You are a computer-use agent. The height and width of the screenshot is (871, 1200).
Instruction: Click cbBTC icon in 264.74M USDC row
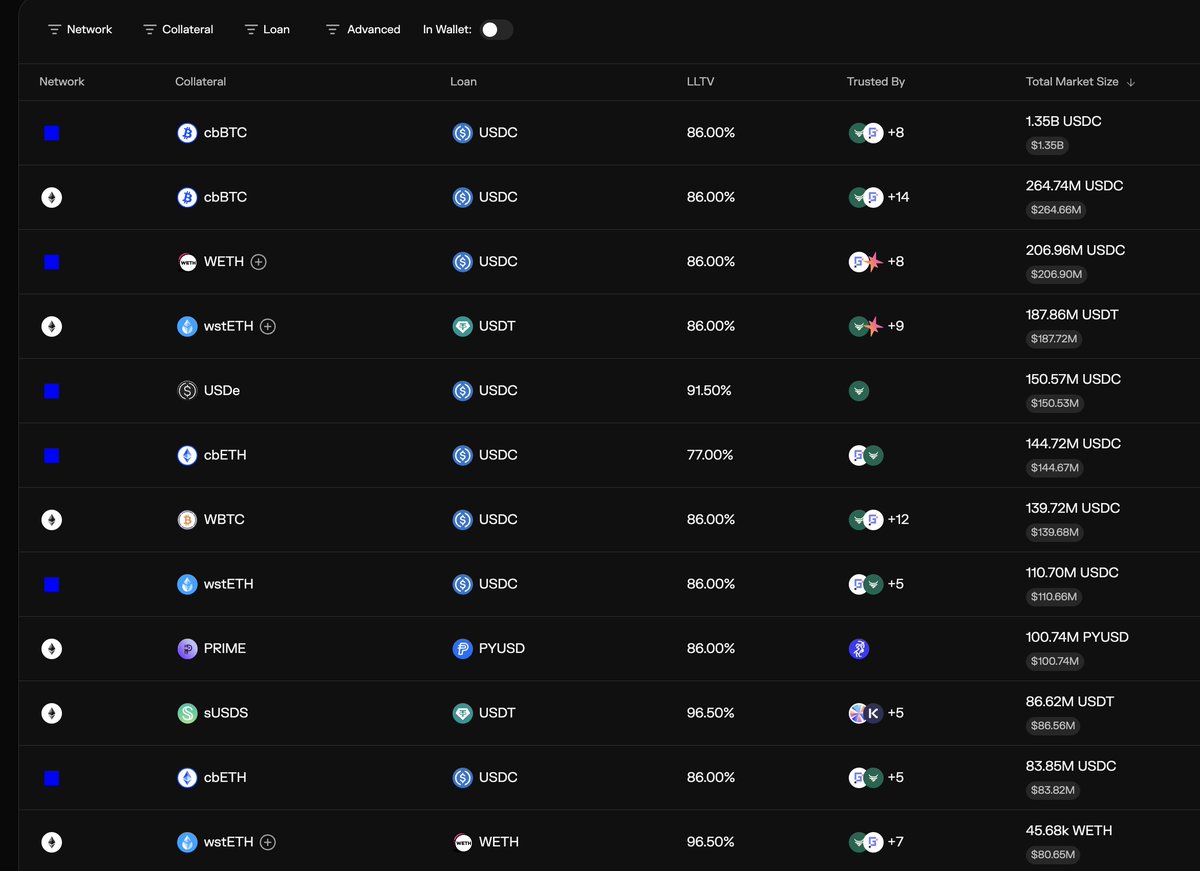point(187,197)
